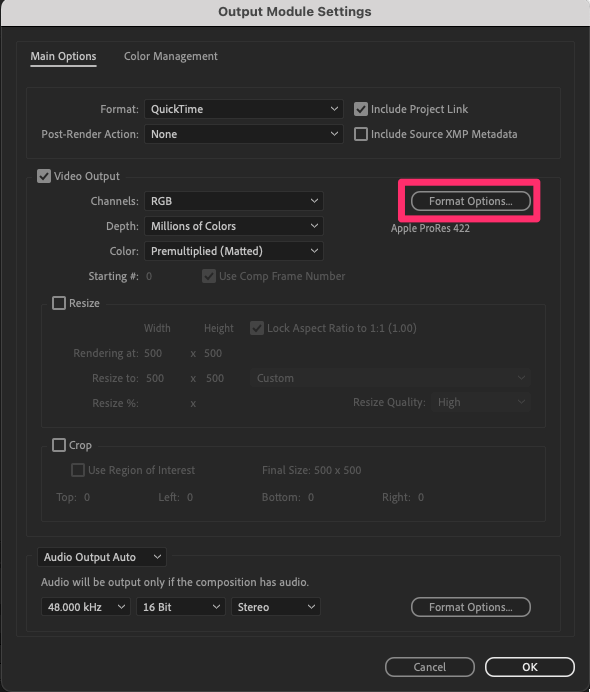Image resolution: width=590 pixels, height=692 pixels.
Task: Open the 16 Bit audio depth dropdown
Action: pyautogui.click(x=181, y=607)
